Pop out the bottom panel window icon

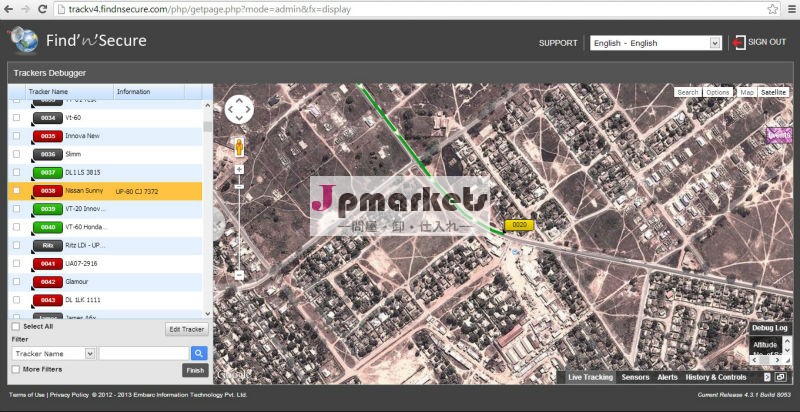tap(781, 377)
